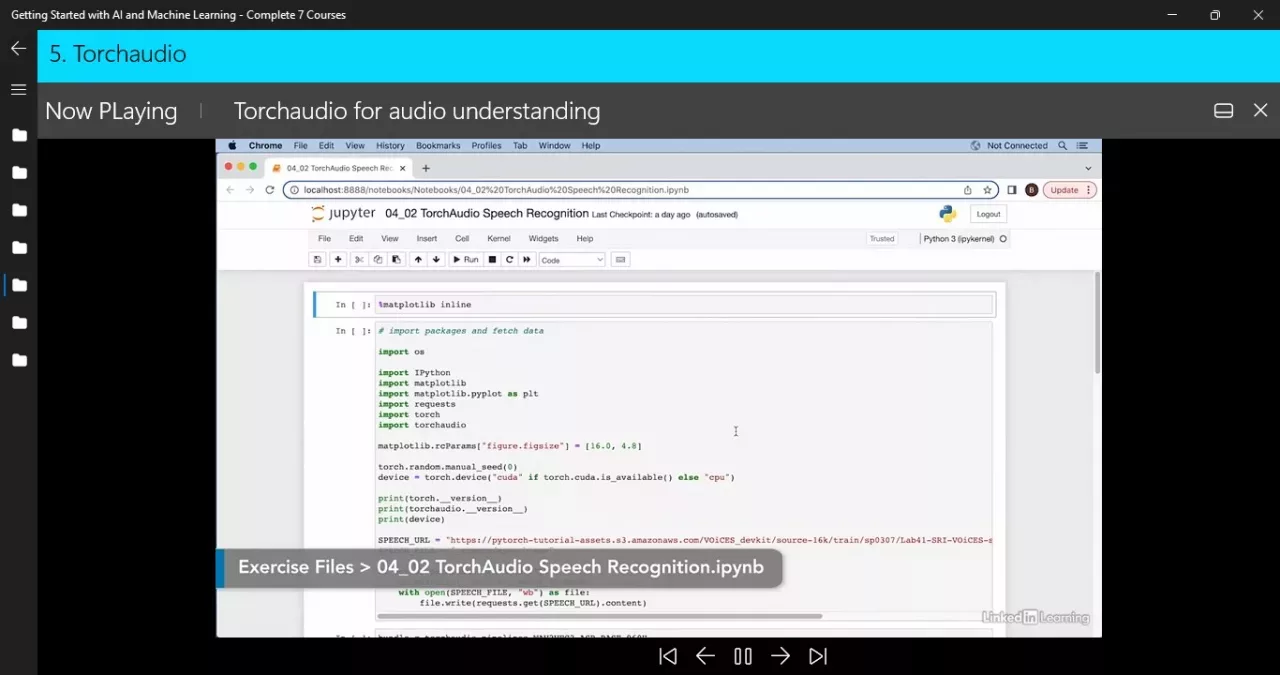
Task: Open the Code cell type dropdown
Action: pos(572,260)
